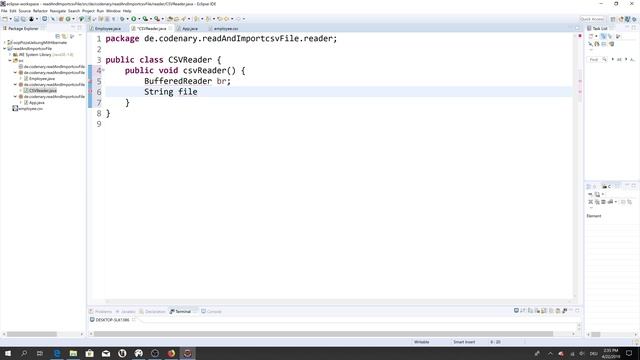Click search icon beside Find field
Image resolution: width=640 pixels, height=360 pixels.
coord(604,60)
